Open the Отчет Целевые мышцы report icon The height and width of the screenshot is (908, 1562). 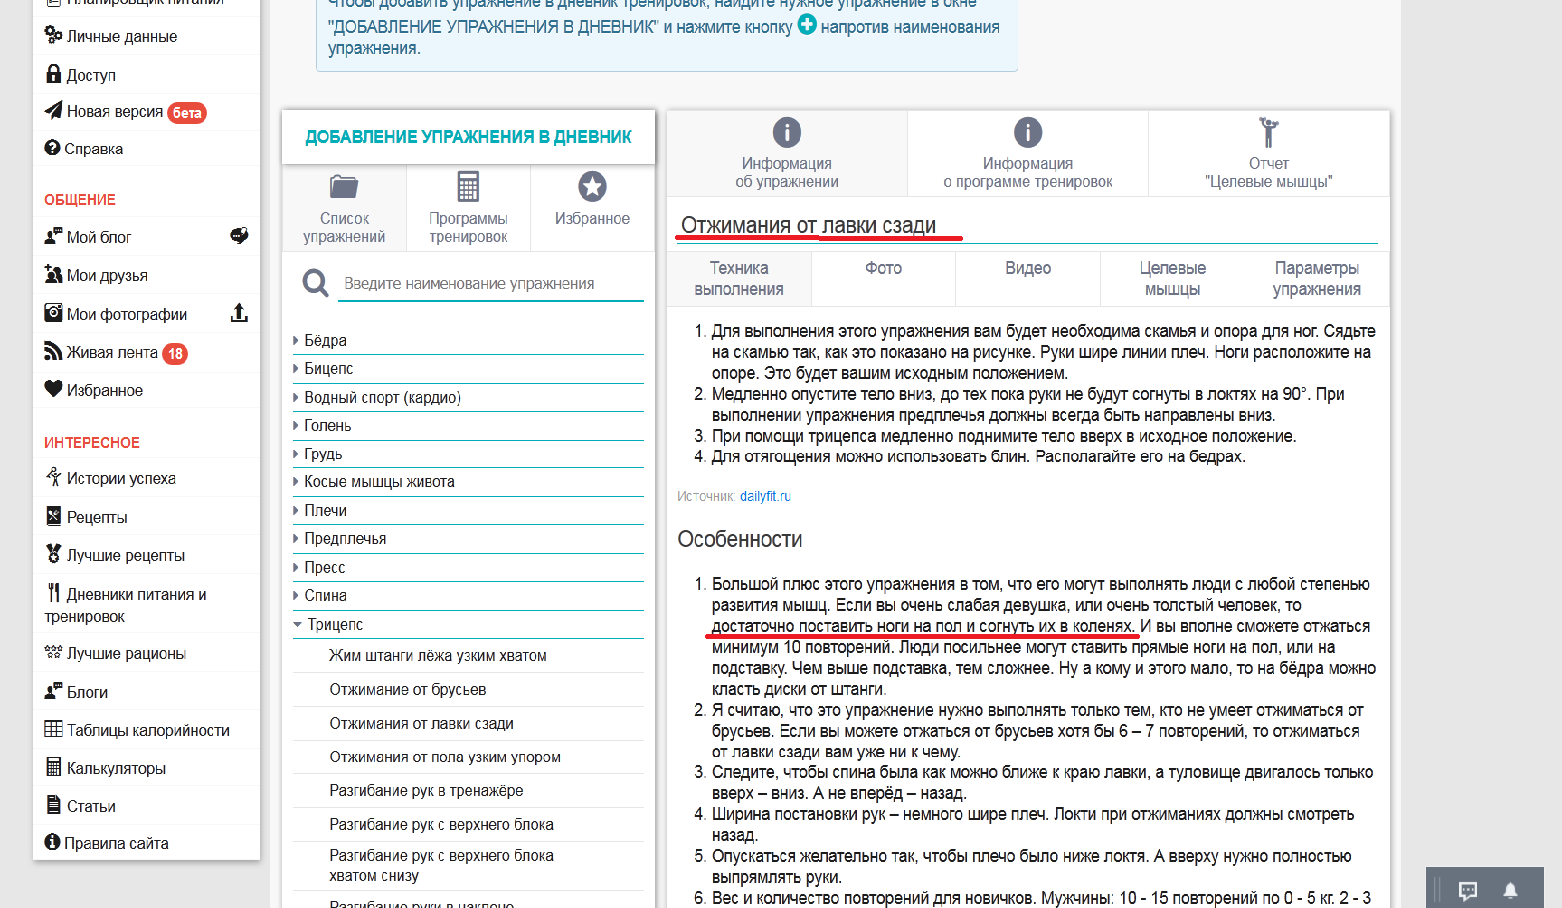point(1268,133)
